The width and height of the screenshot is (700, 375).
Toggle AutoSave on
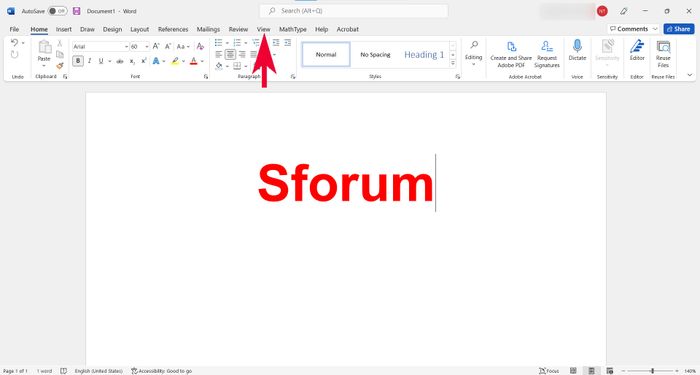[x=57, y=11]
